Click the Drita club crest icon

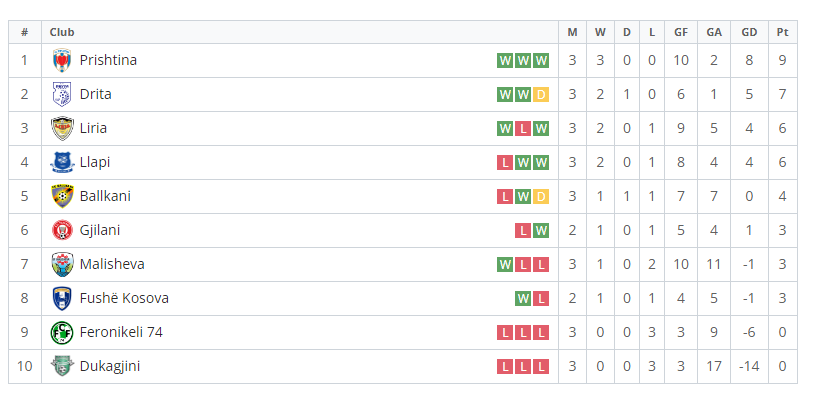62,95
